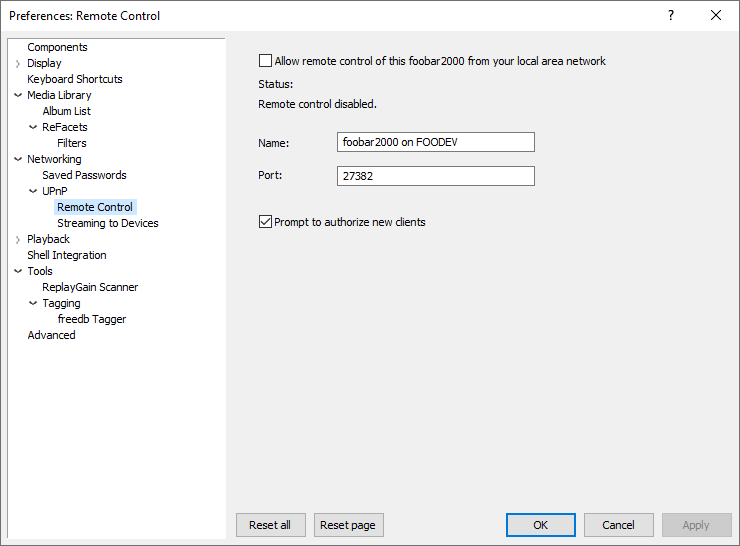Click the Reset all button
Screen dimensions: 740x546
(x=270, y=525)
